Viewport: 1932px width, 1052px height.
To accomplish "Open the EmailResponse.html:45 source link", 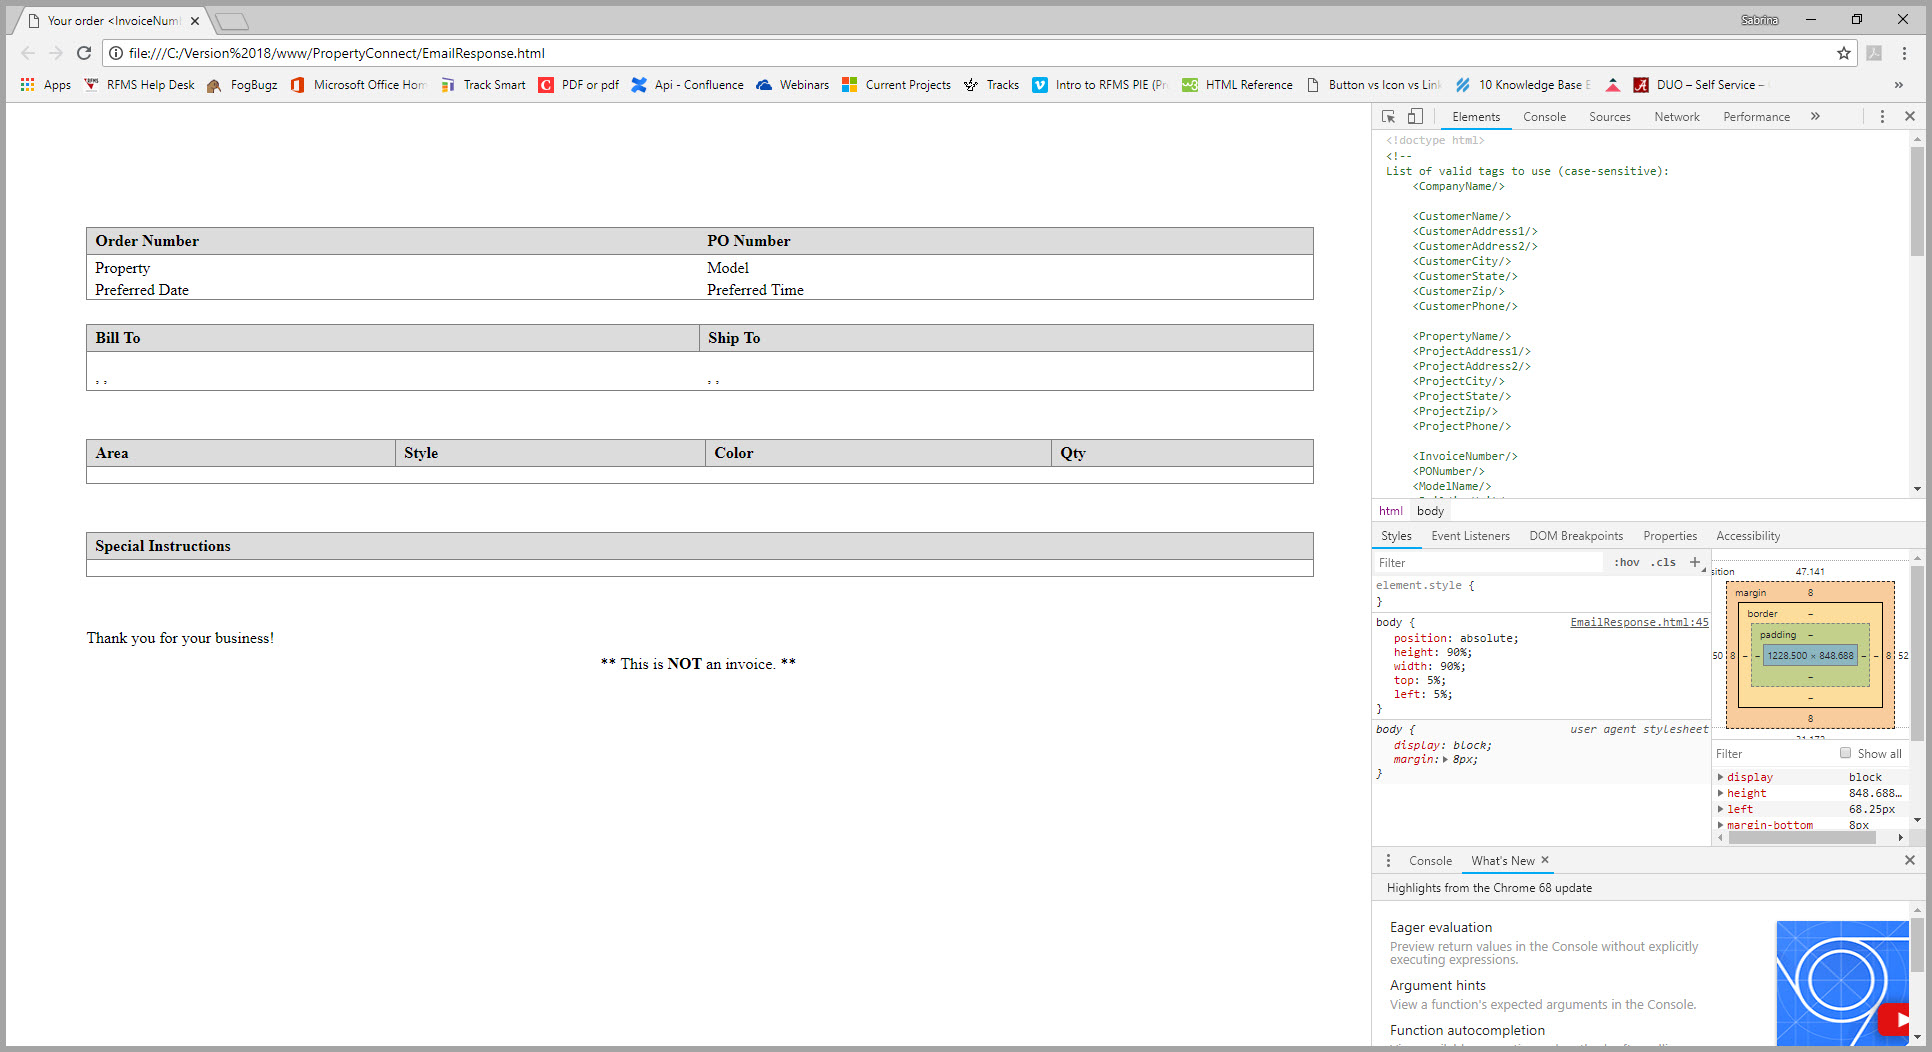I will (1639, 622).
